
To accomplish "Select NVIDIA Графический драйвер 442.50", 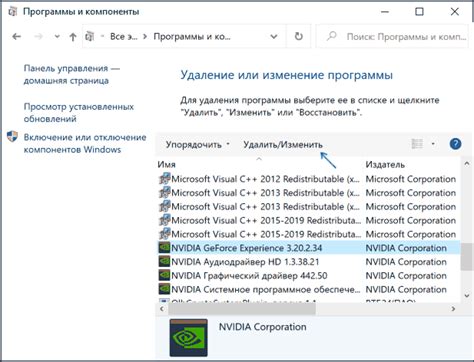I will coord(308,276).
